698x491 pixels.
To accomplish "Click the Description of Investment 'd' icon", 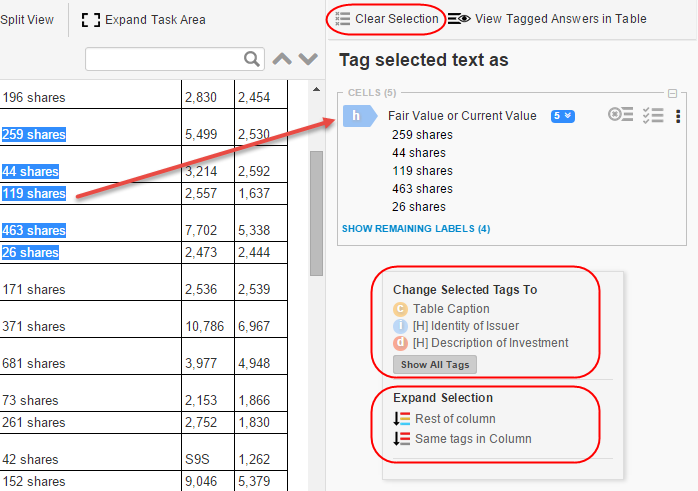I will pyautogui.click(x=400, y=343).
